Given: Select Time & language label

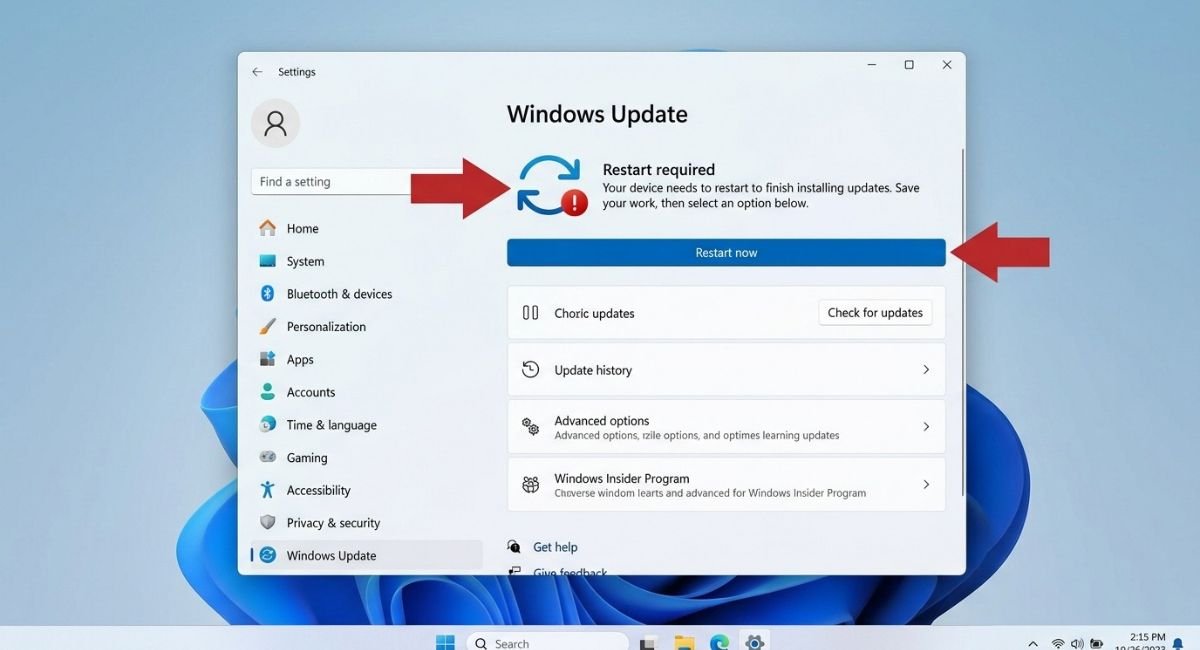Looking at the screenshot, I should tap(331, 425).
